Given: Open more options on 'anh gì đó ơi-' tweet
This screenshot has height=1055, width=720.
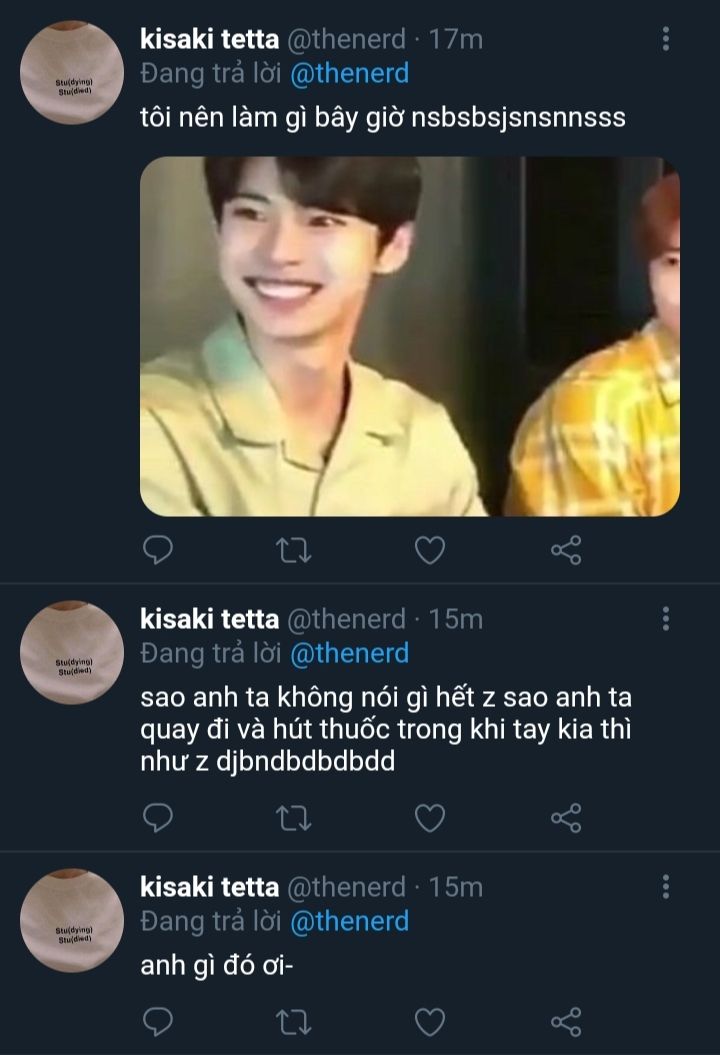Looking at the screenshot, I should (x=666, y=887).
